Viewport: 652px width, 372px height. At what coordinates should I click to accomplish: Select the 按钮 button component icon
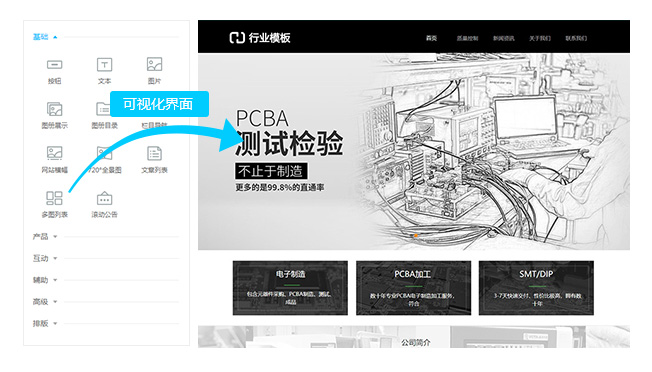tap(54, 65)
